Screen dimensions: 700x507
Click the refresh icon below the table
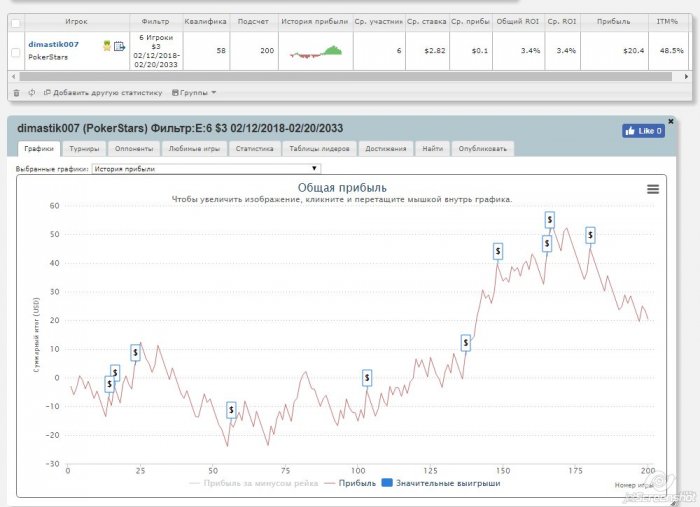tap(32, 92)
